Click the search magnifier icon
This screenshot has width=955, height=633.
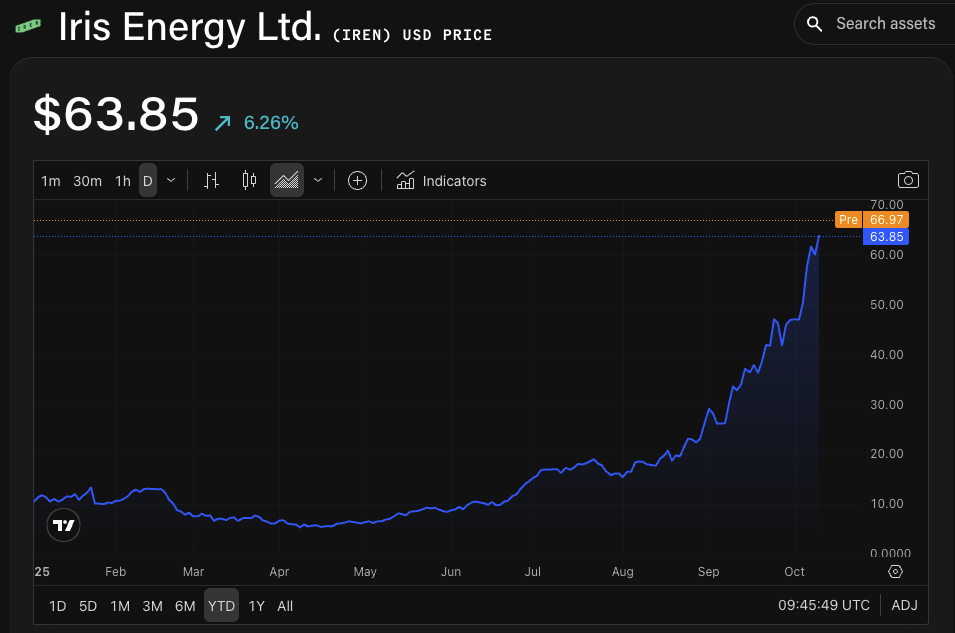(x=814, y=24)
